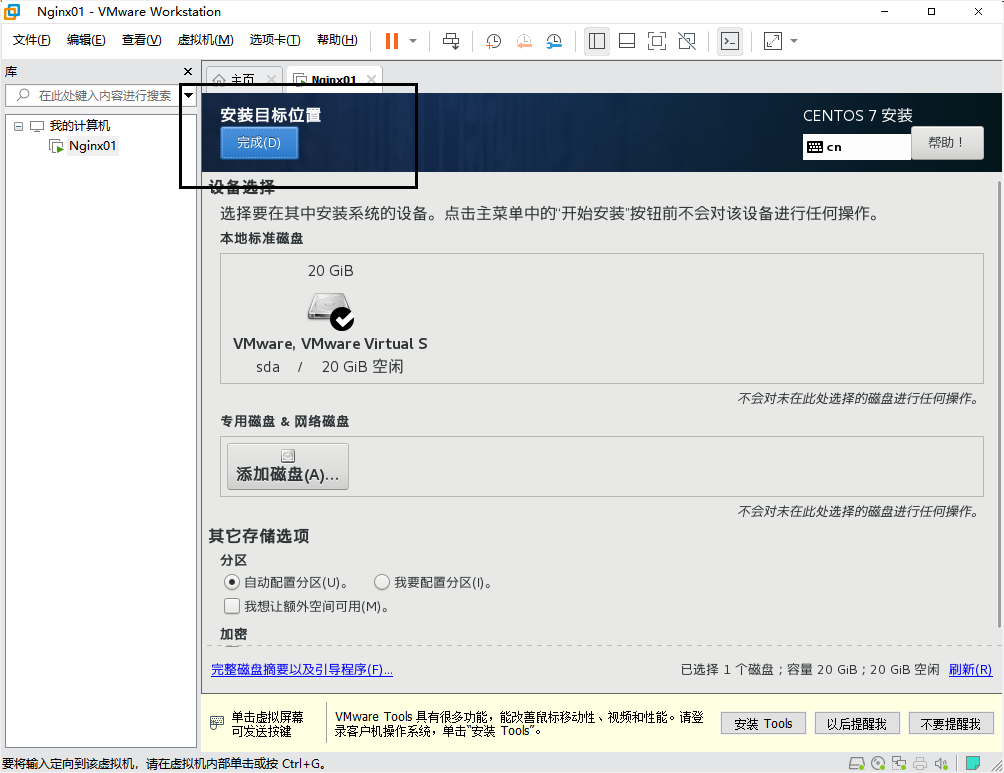
Task: Click the cn keyboard layout indicator
Action: pos(856,147)
